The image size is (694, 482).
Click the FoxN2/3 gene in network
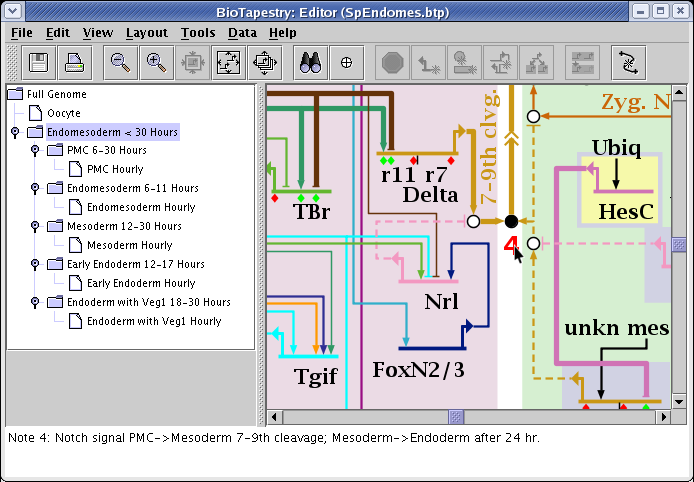(420, 370)
